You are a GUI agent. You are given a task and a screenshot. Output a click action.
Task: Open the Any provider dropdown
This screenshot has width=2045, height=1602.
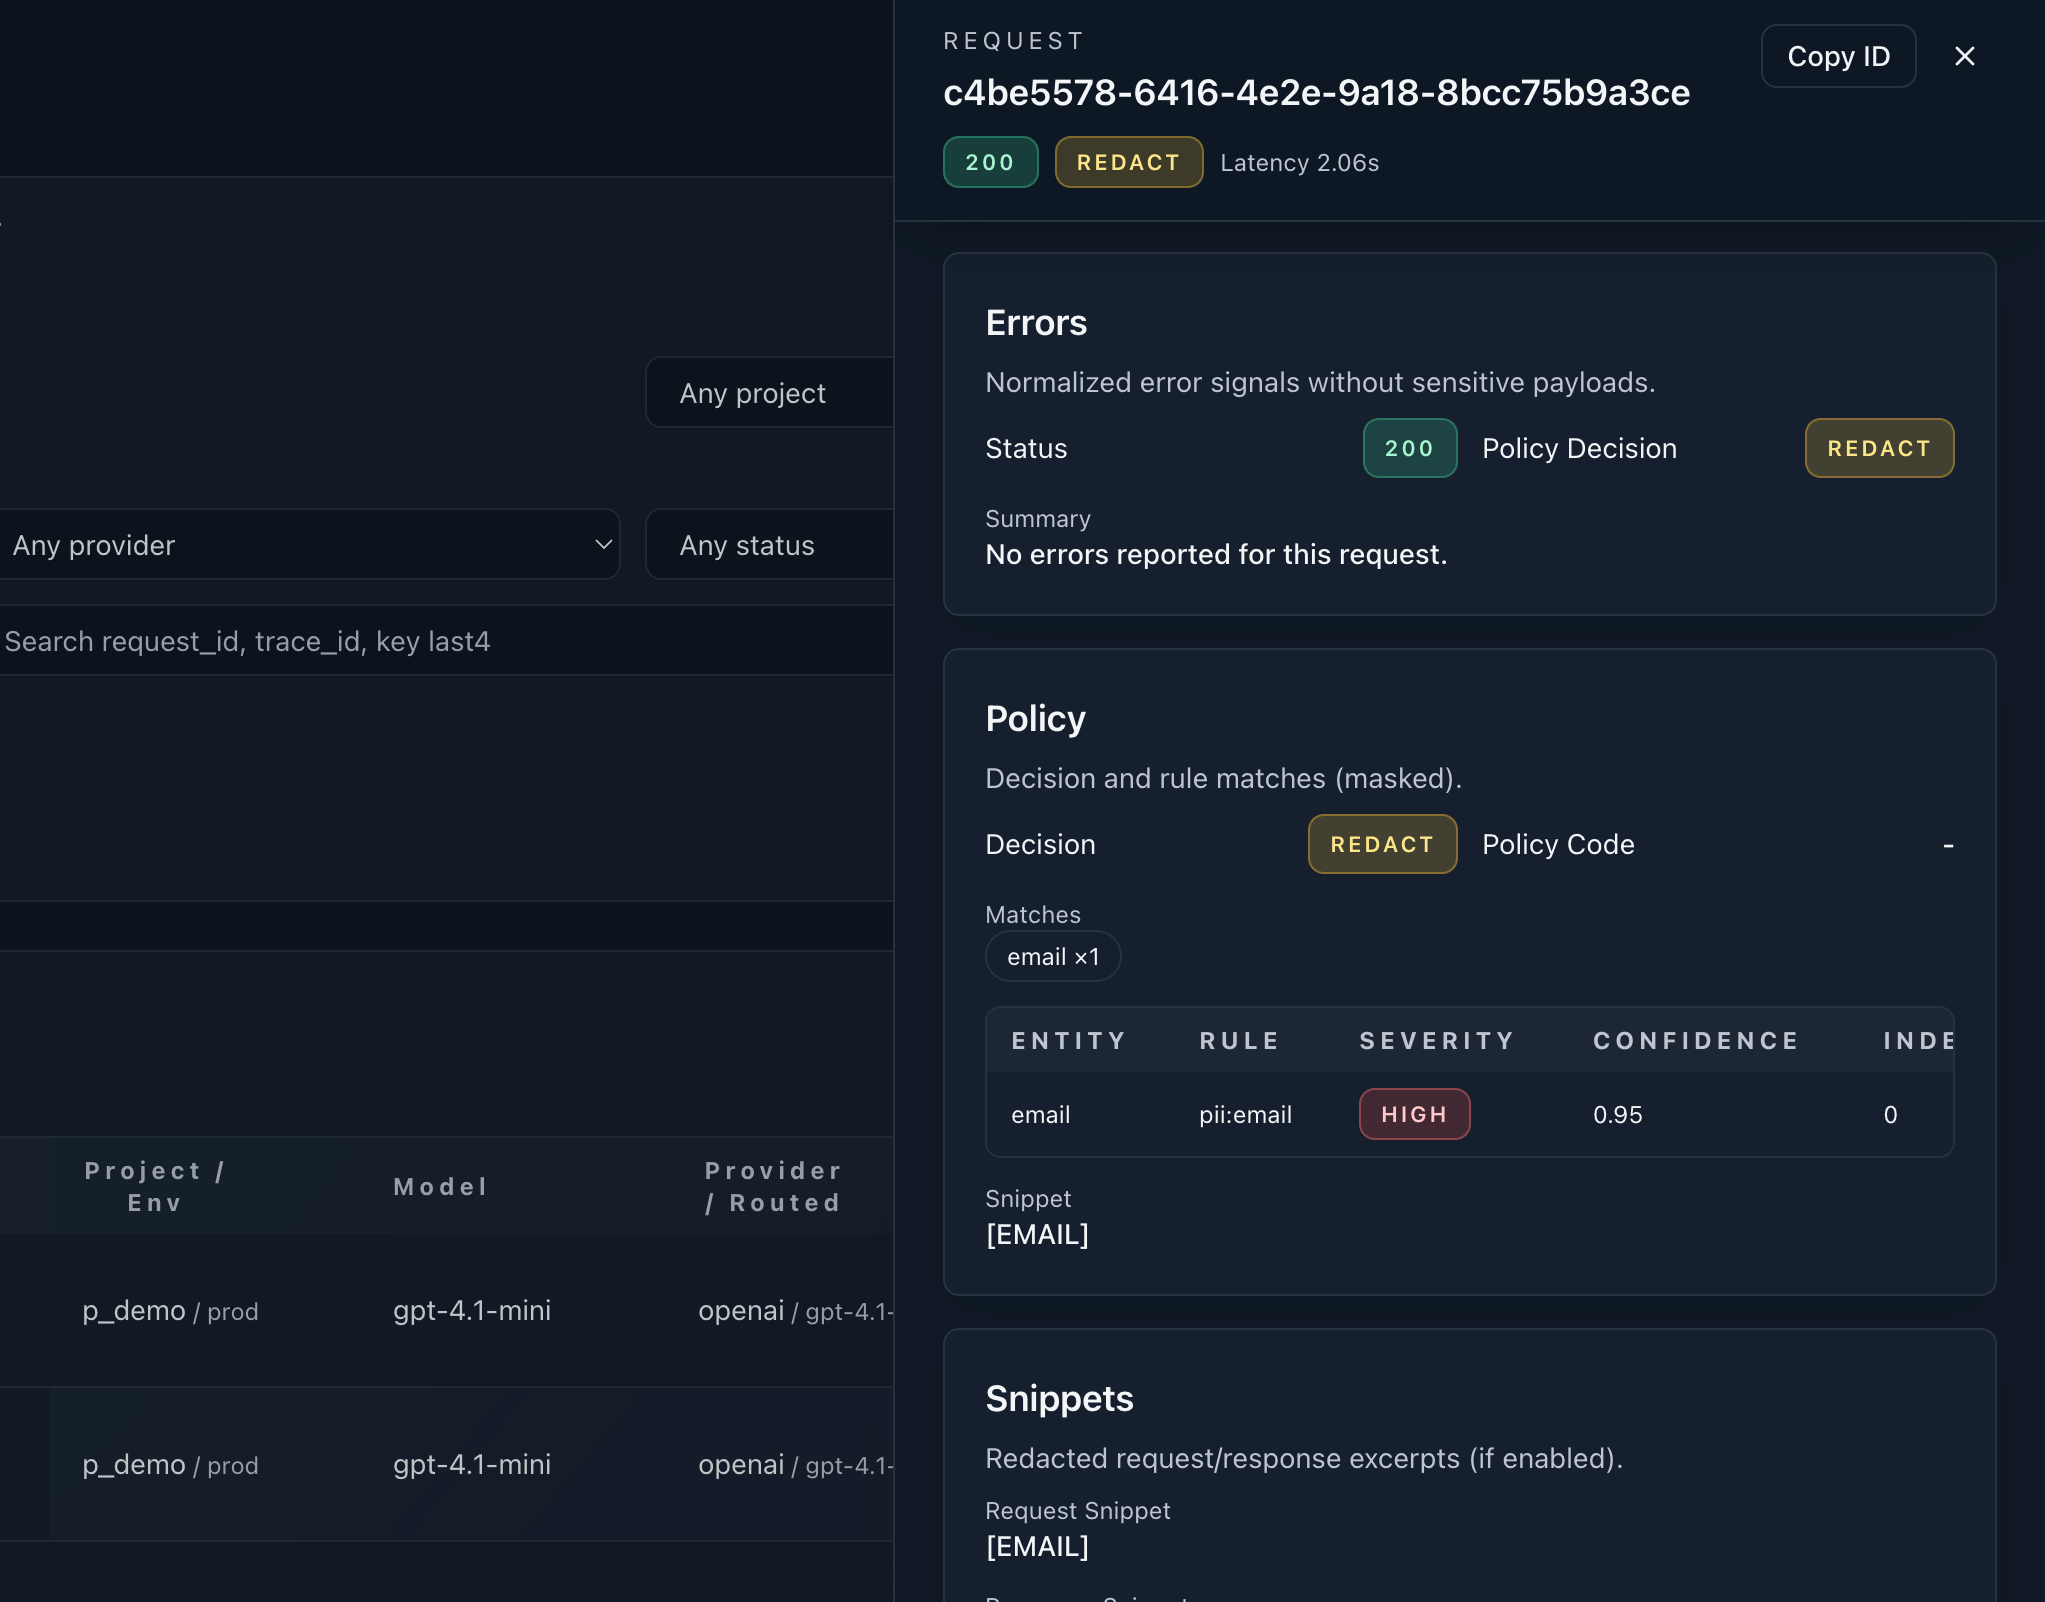coord(310,544)
